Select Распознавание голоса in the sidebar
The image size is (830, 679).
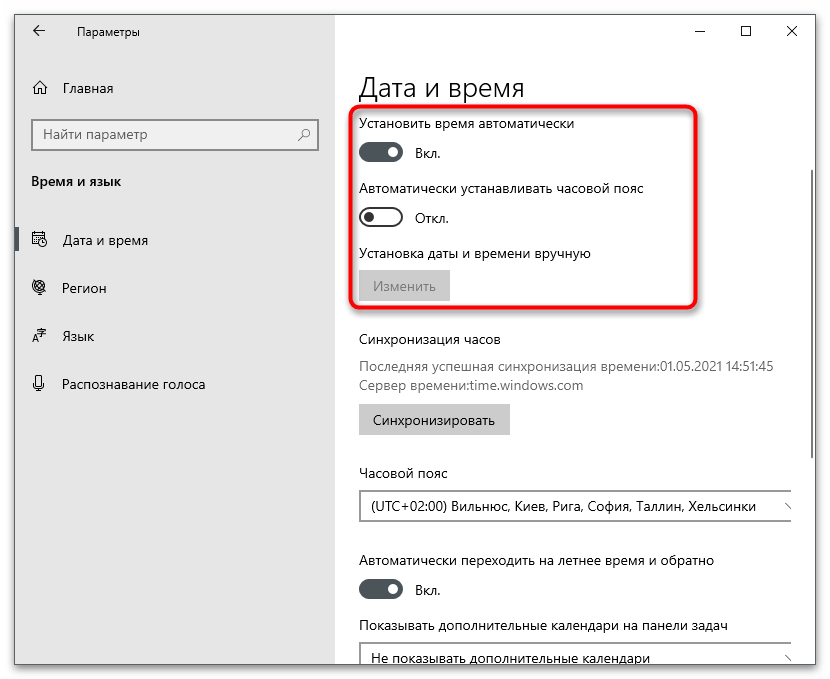click(133, 384)
